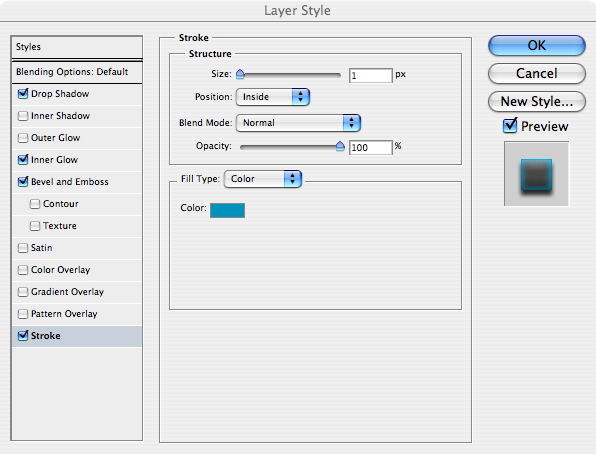Select the Styles header item

point(77,47)
